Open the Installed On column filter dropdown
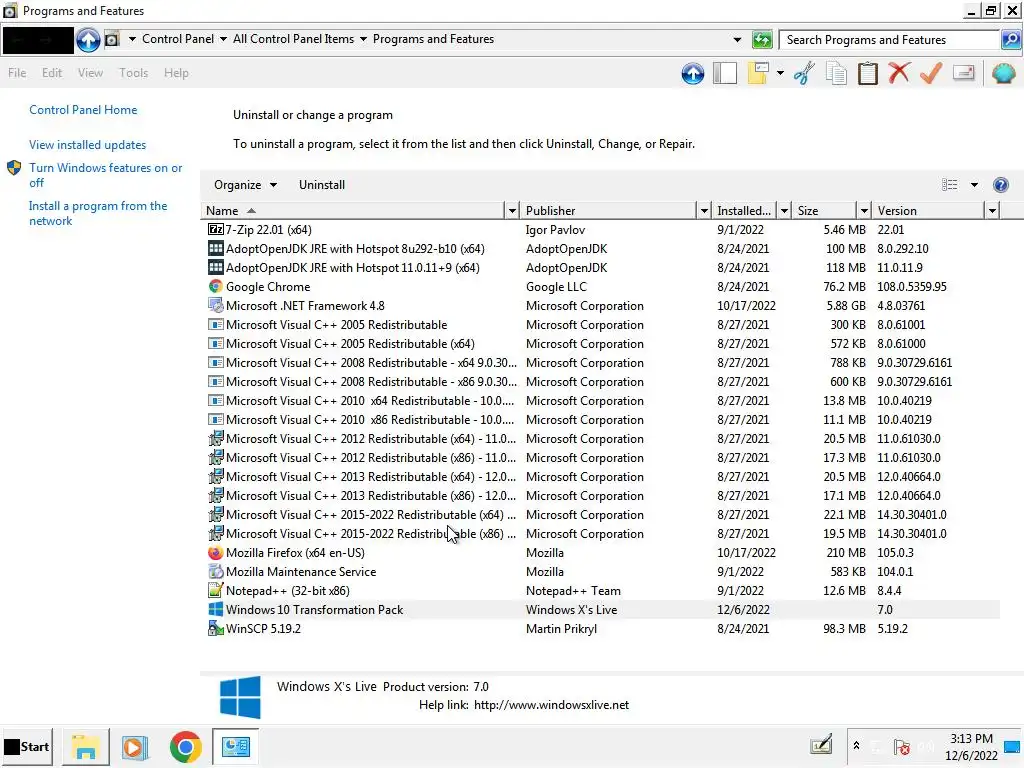Image resolution: width=1024 pixels, height=768 pixels. coord(784,210)
